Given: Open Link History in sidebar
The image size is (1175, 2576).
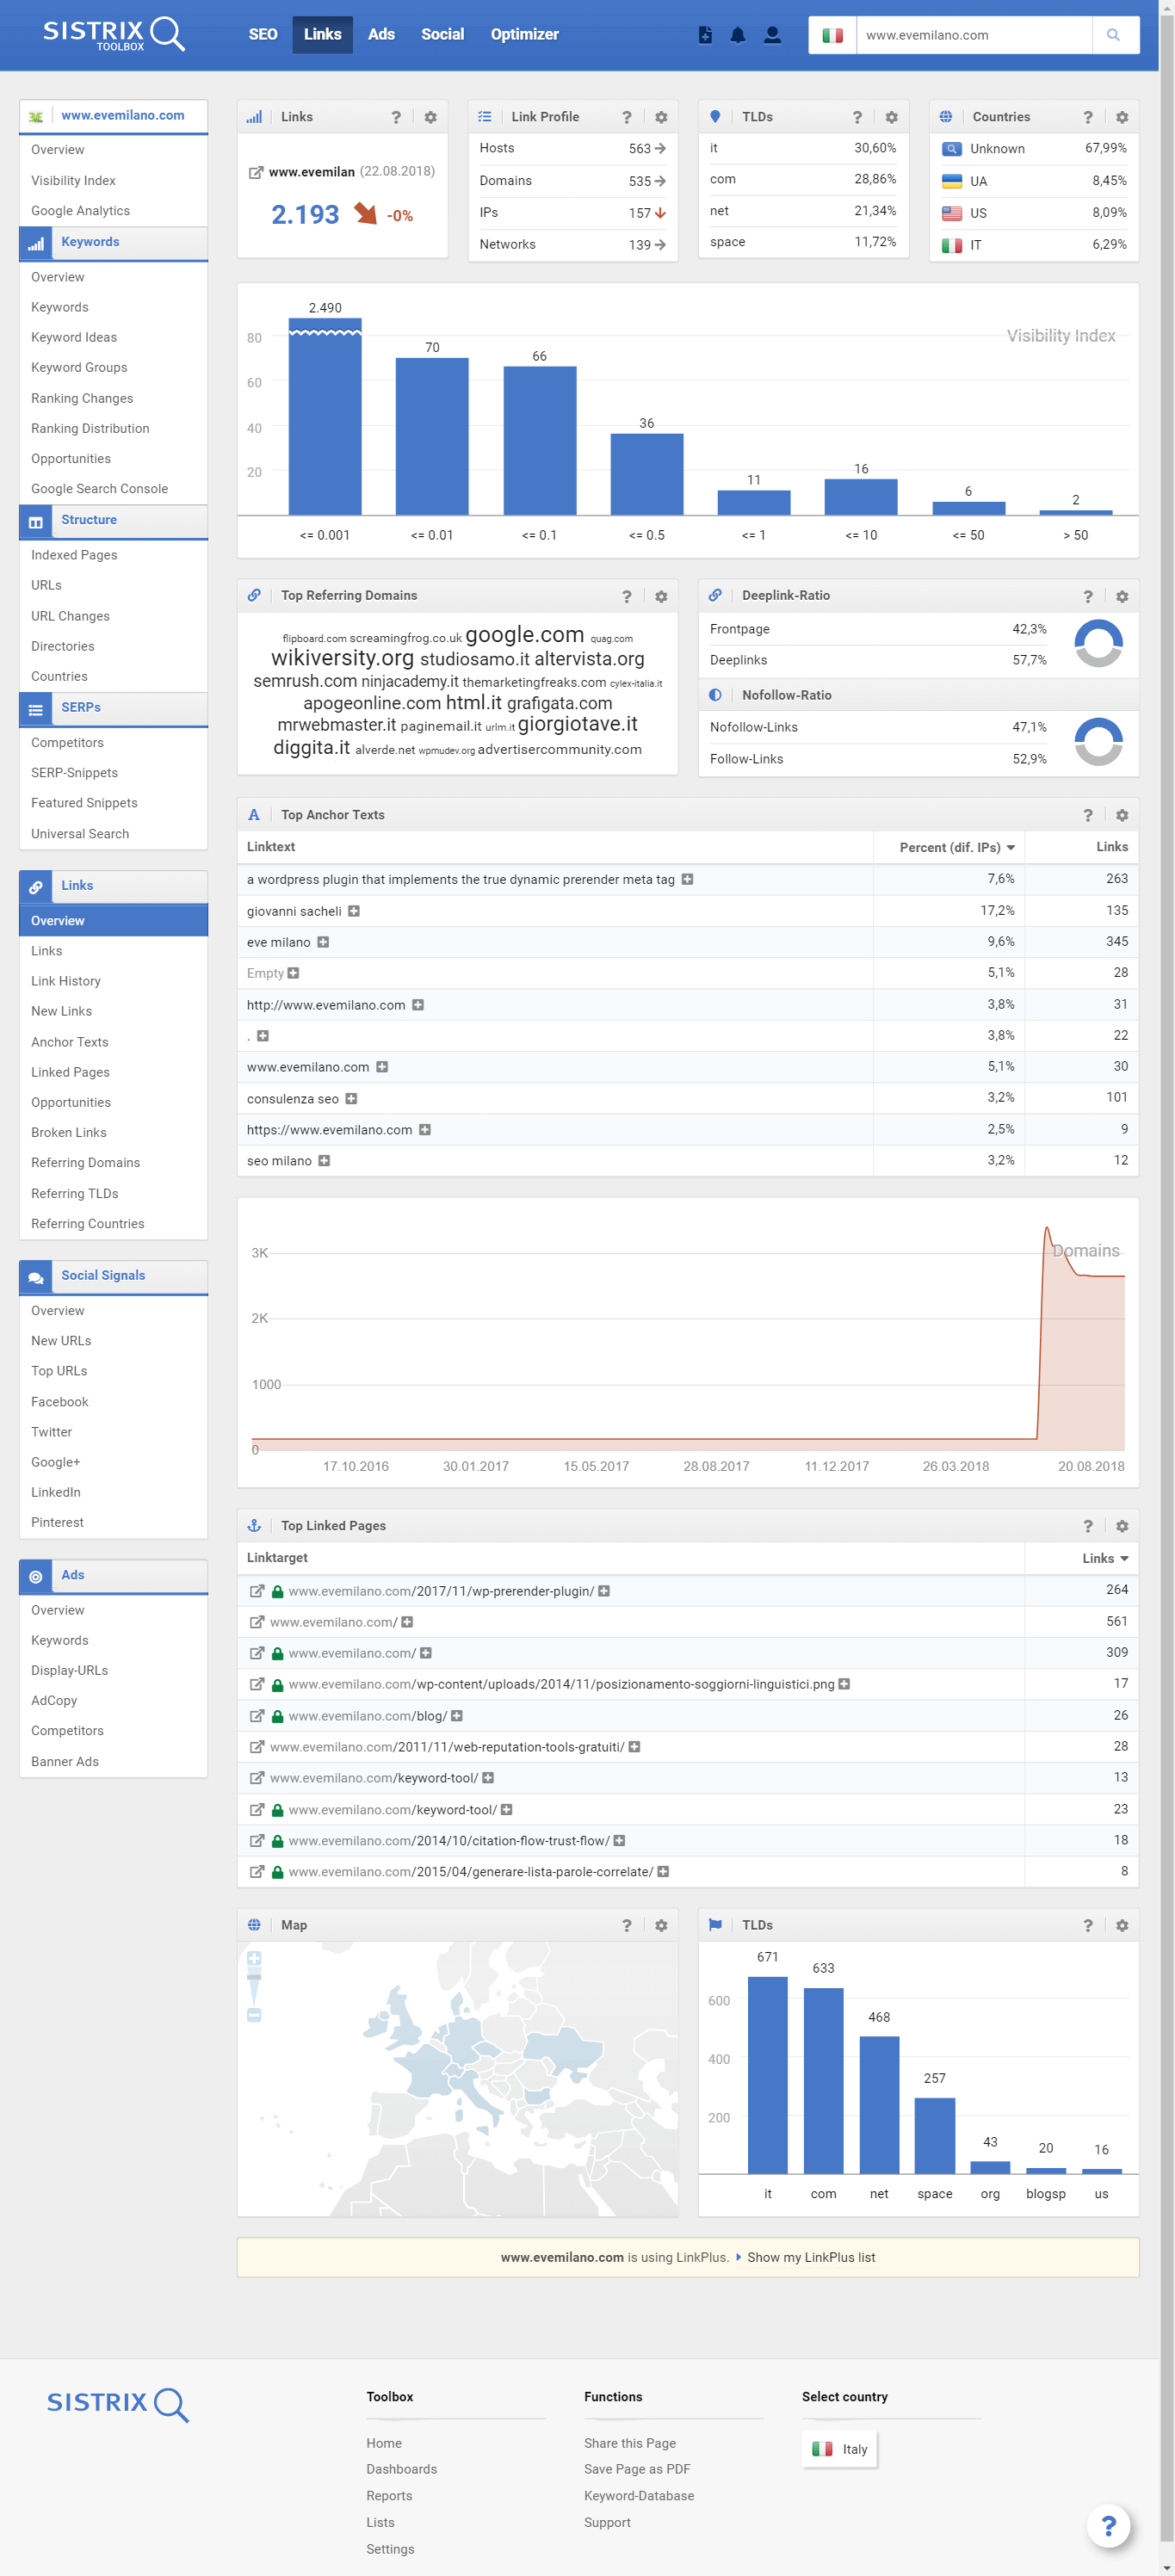Looking at the screenshot, I should [66, 981].
